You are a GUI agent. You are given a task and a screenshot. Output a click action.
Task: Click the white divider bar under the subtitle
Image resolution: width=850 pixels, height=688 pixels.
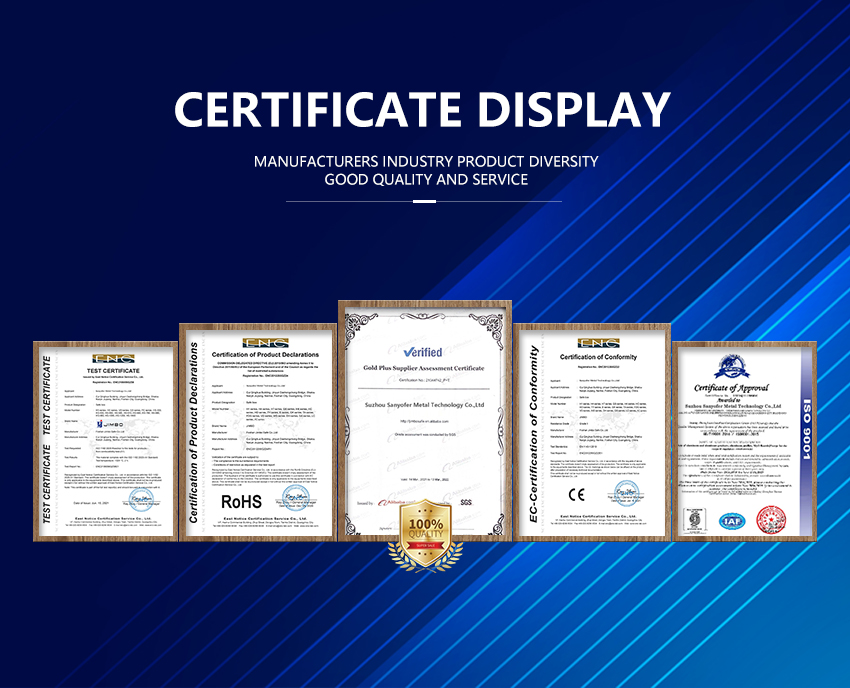(425, 201)
